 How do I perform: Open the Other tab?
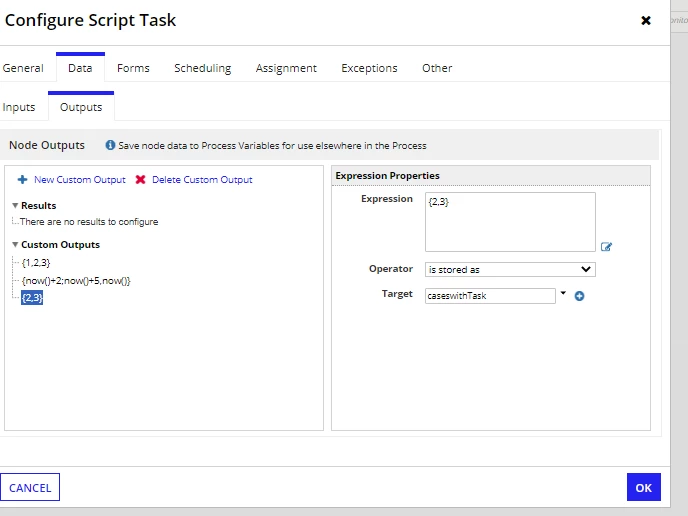coord(437,68)
